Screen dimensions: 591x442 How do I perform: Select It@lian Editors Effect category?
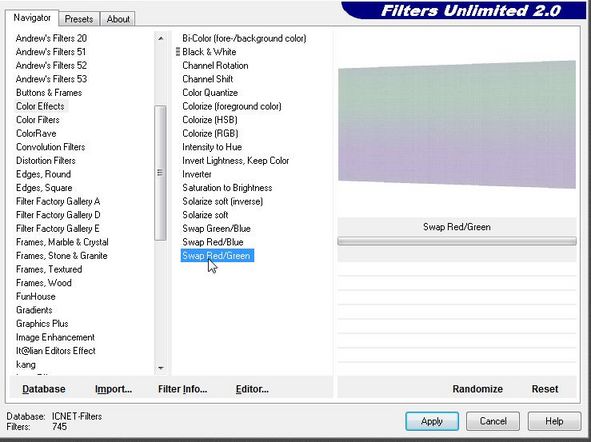[x=56, y=351]
